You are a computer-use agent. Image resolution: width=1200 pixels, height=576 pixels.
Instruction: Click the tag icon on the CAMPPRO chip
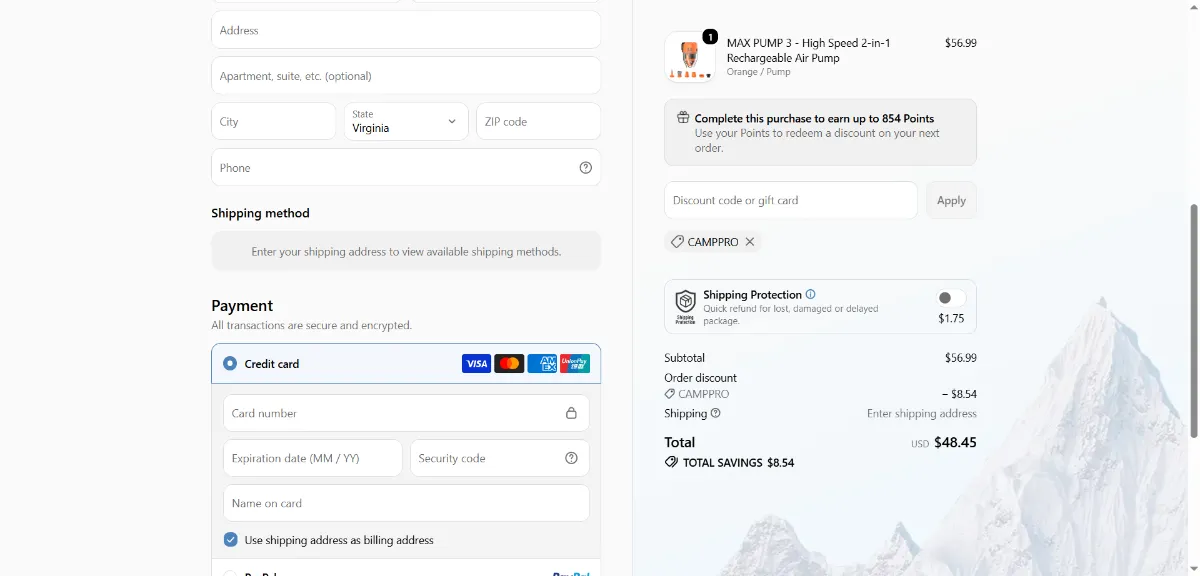[x=677, y=242]
